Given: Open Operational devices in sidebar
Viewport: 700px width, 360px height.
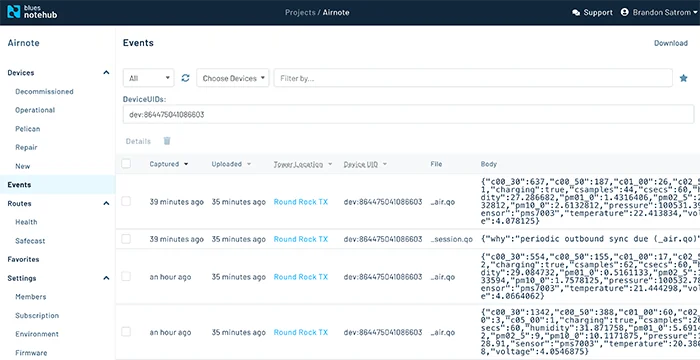Looking at the screenshot, I should [35, 110].
